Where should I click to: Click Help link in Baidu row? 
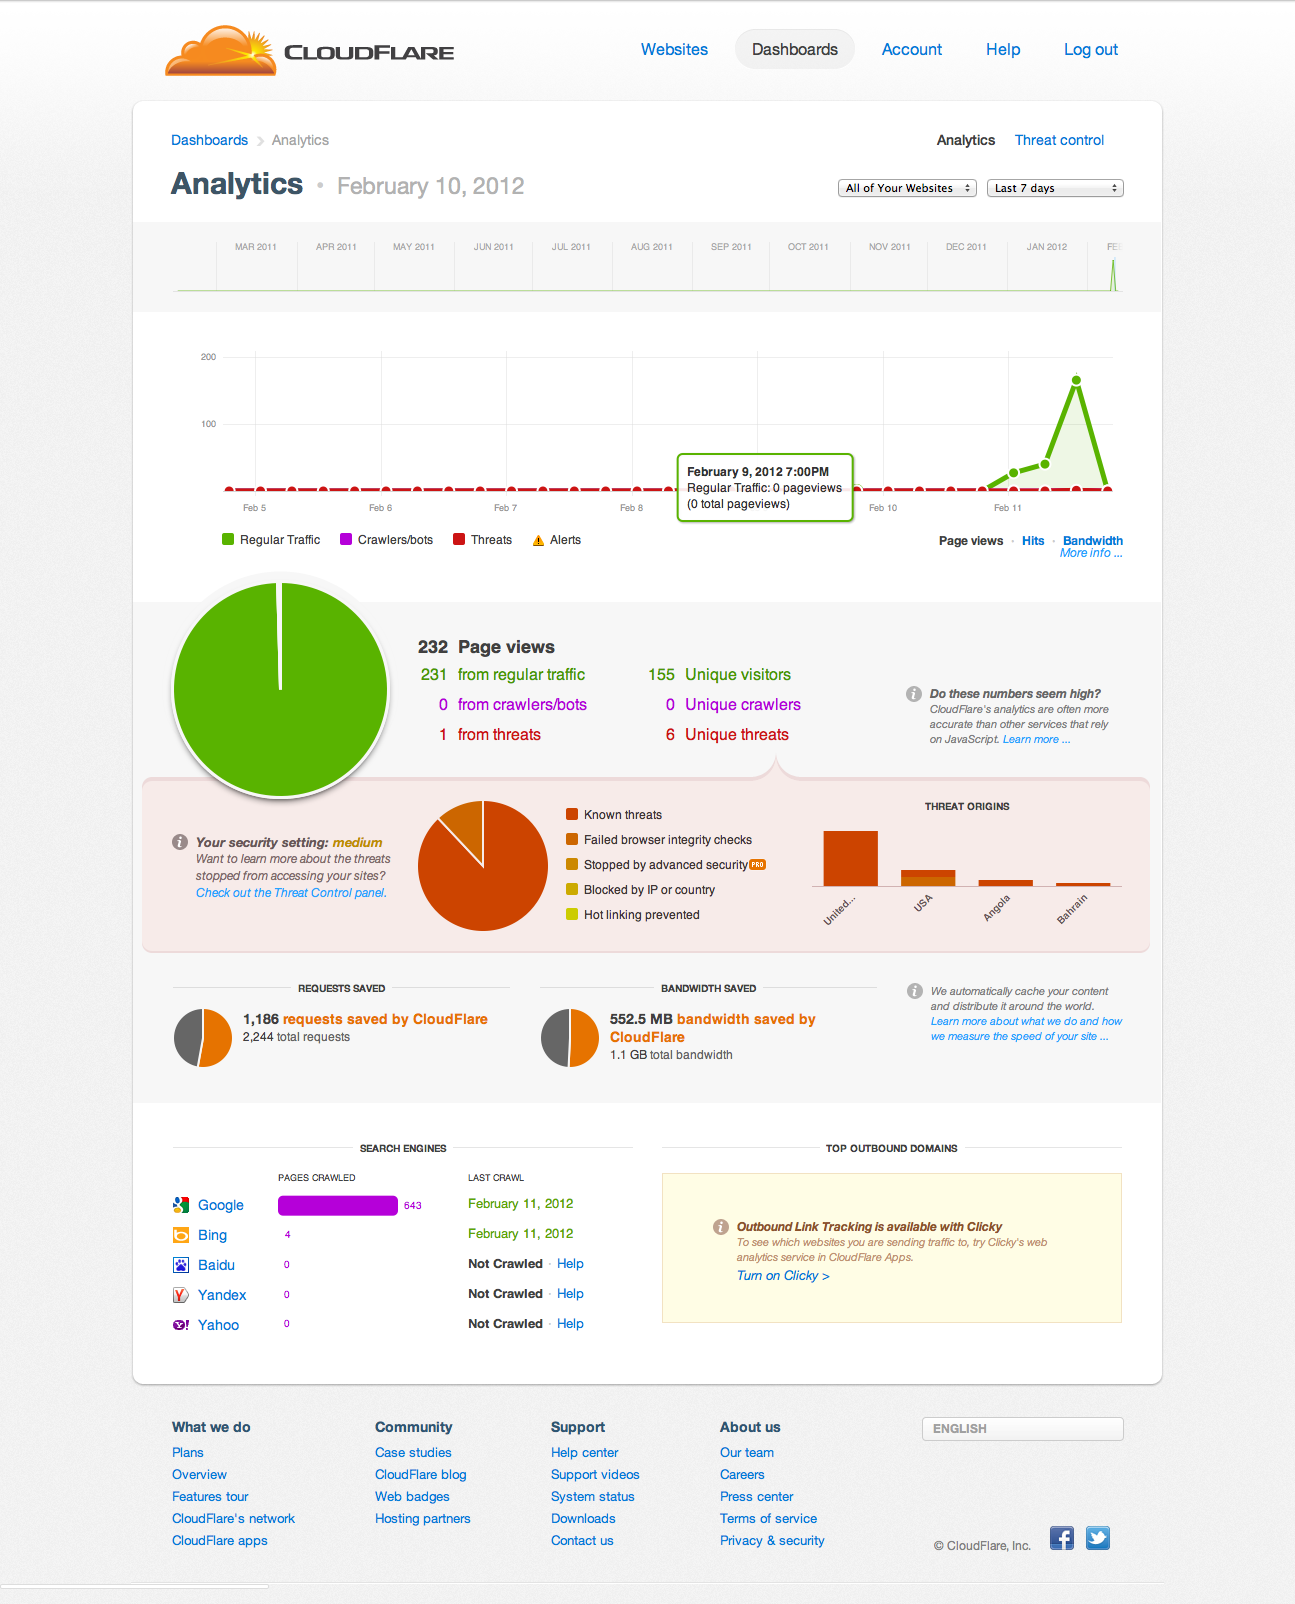point(570,1264)
